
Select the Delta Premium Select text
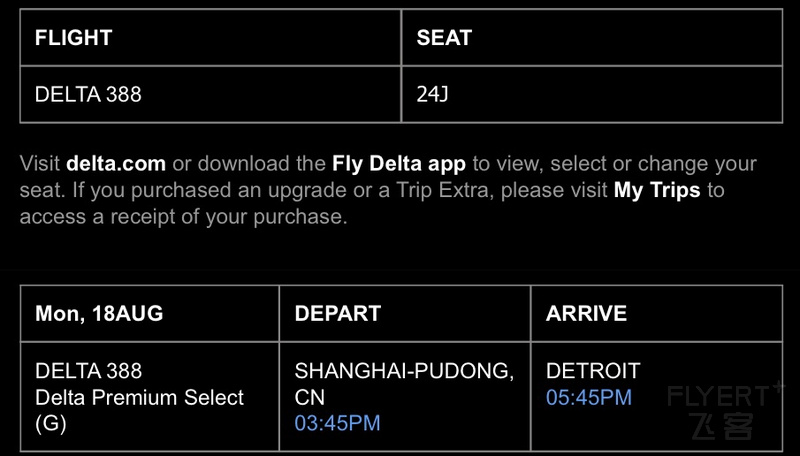140,397
